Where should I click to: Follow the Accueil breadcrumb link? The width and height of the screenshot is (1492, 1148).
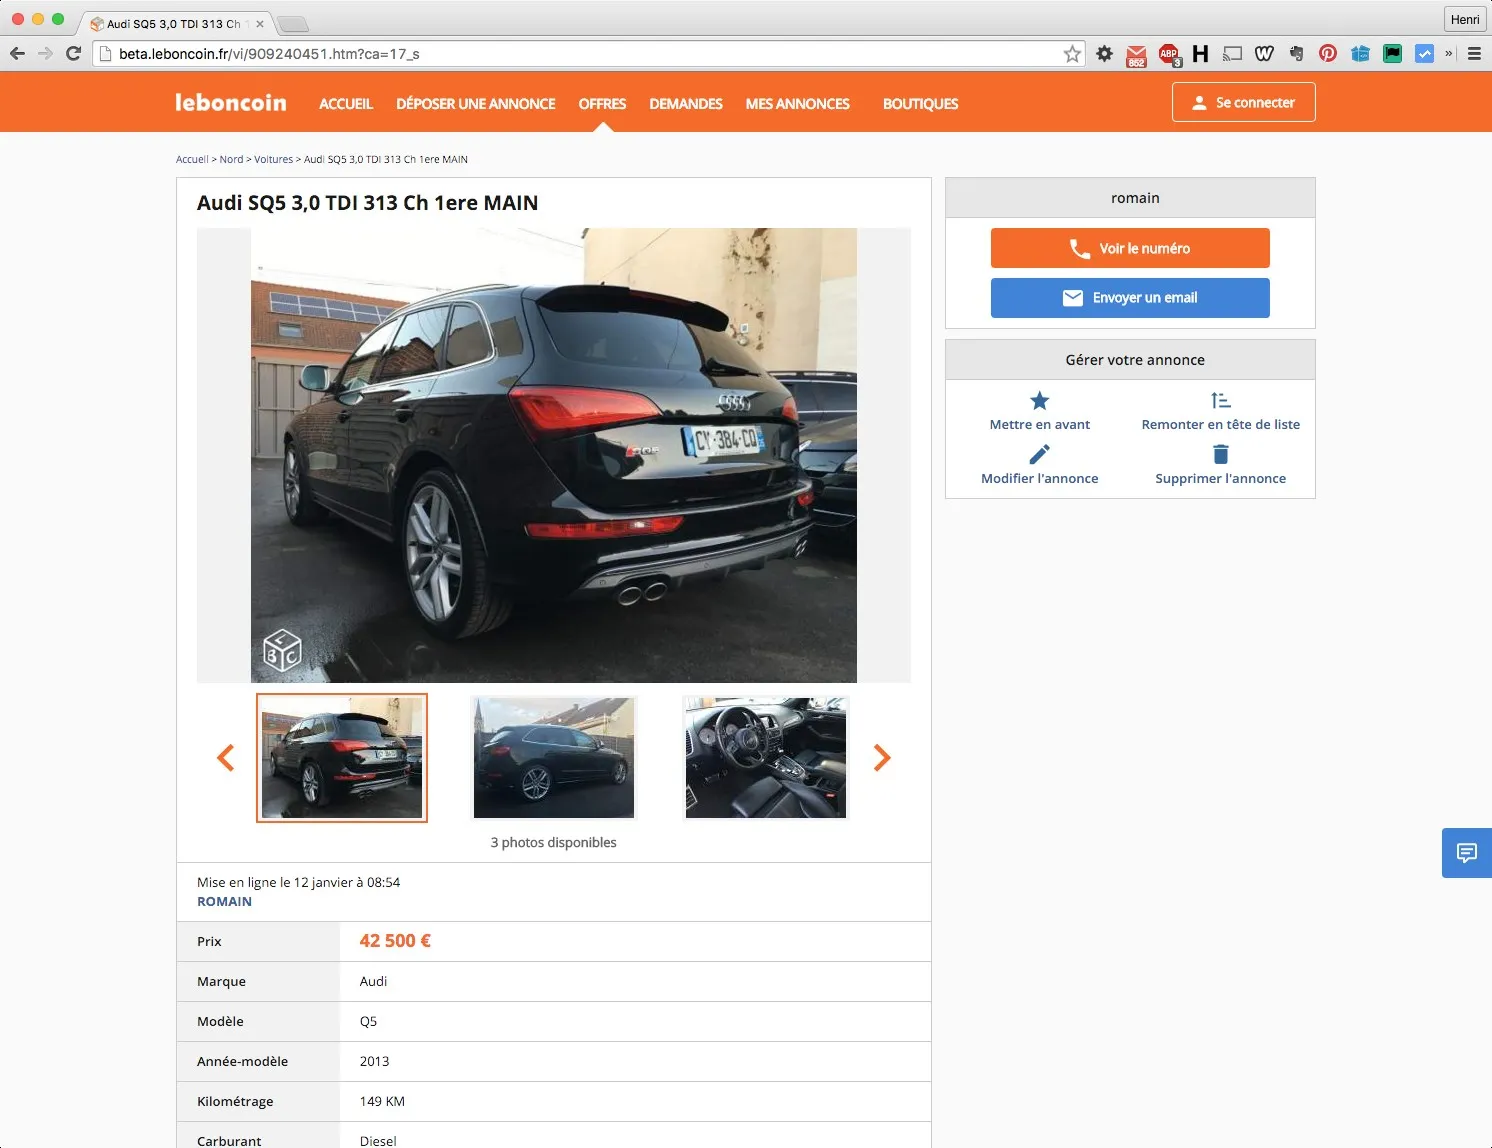pyautogui.click(x=192, y=160)
